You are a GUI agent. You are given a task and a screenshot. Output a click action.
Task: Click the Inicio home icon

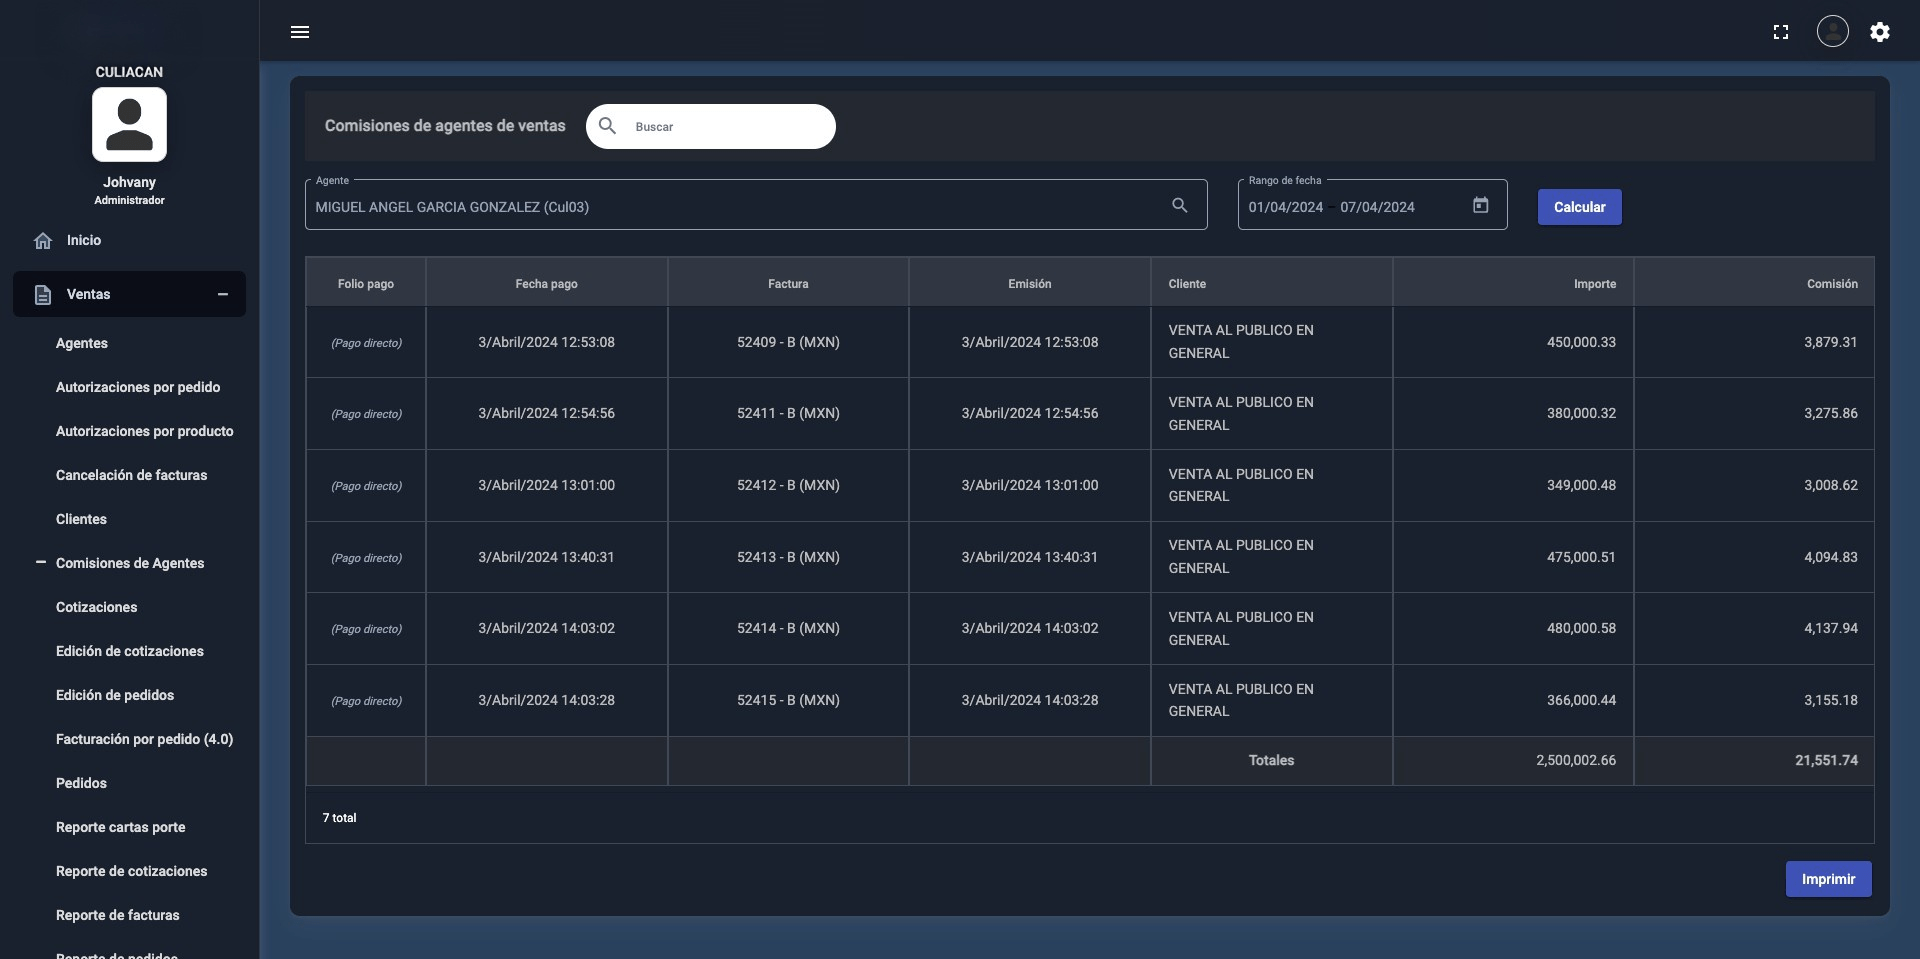click(43, 241)
